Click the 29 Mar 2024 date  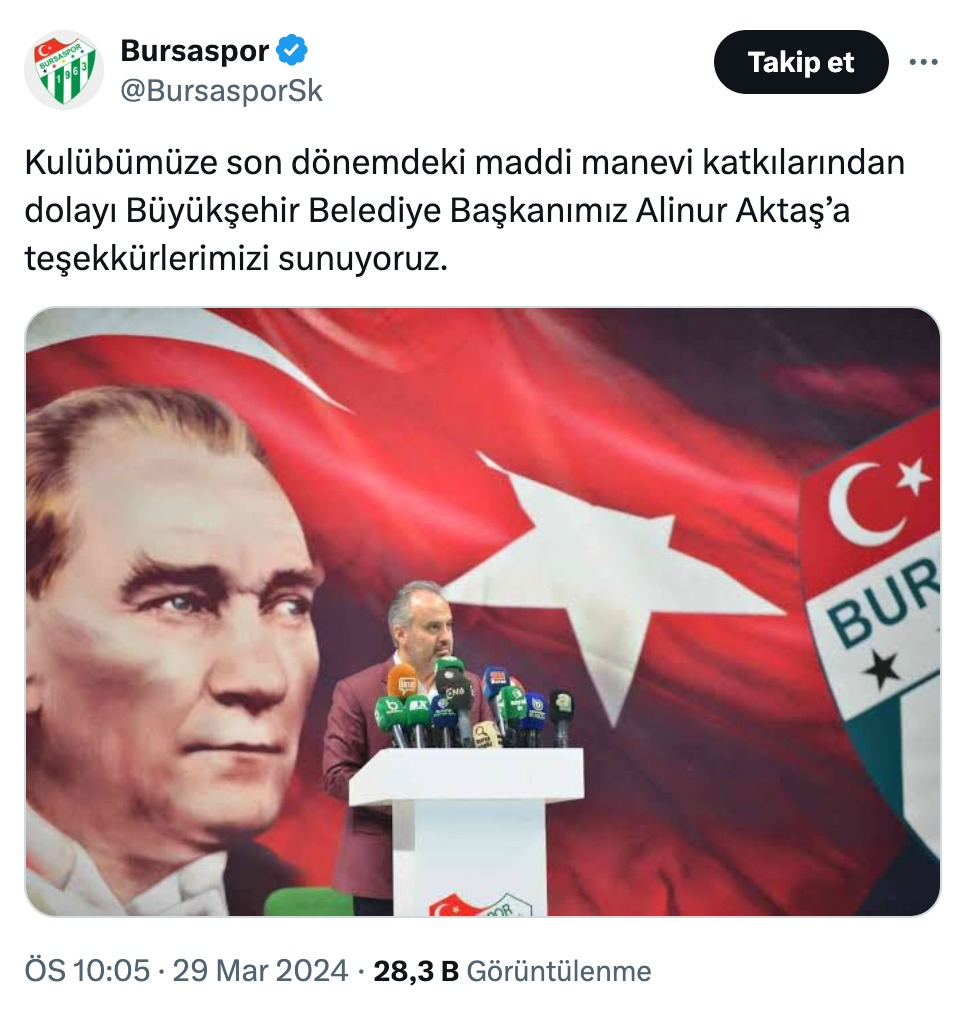(x=260, y=971)
